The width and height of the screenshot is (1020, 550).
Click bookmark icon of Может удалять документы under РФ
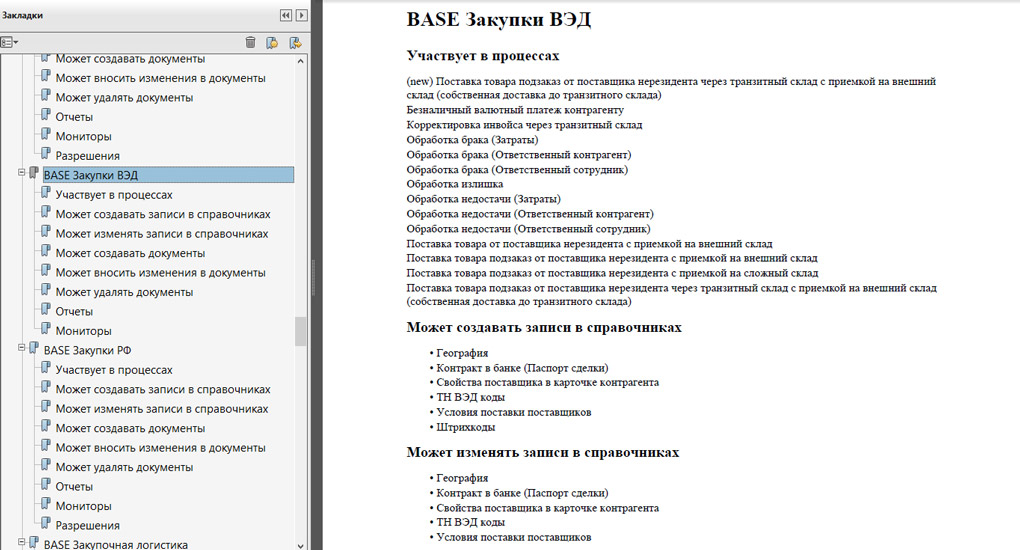(46, 465)
